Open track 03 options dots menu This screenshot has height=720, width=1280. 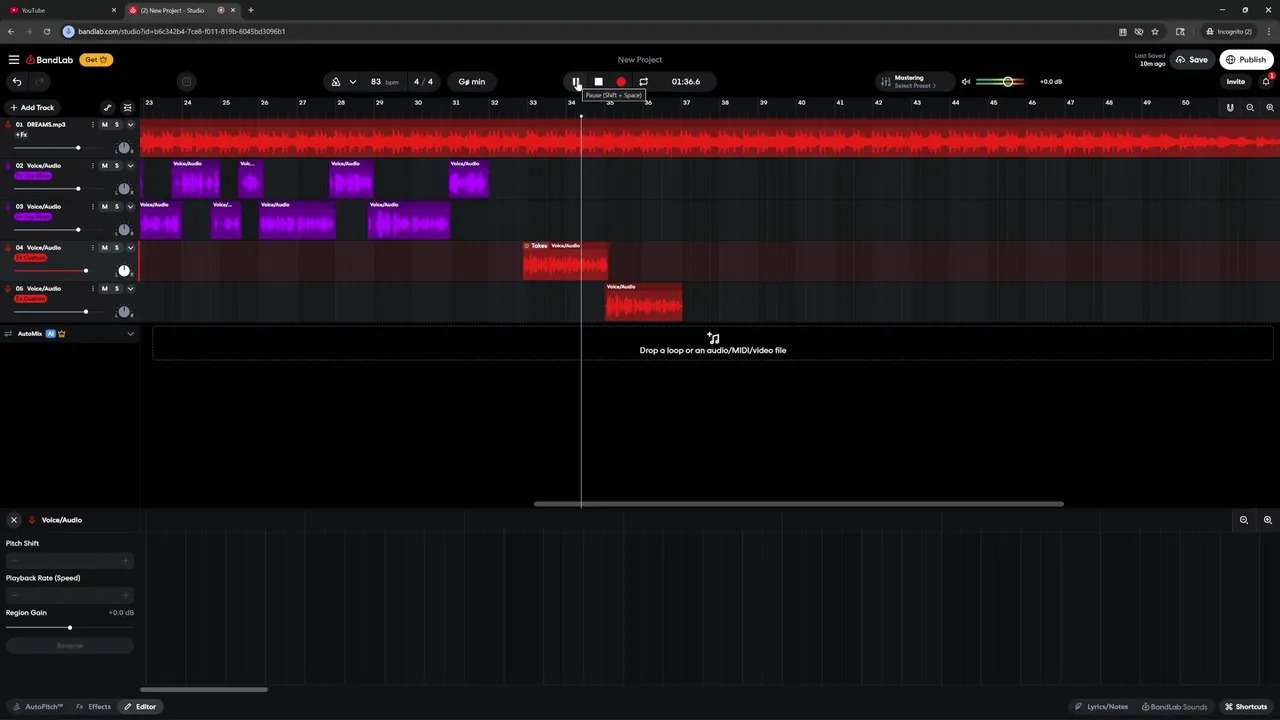pos(93,207)
